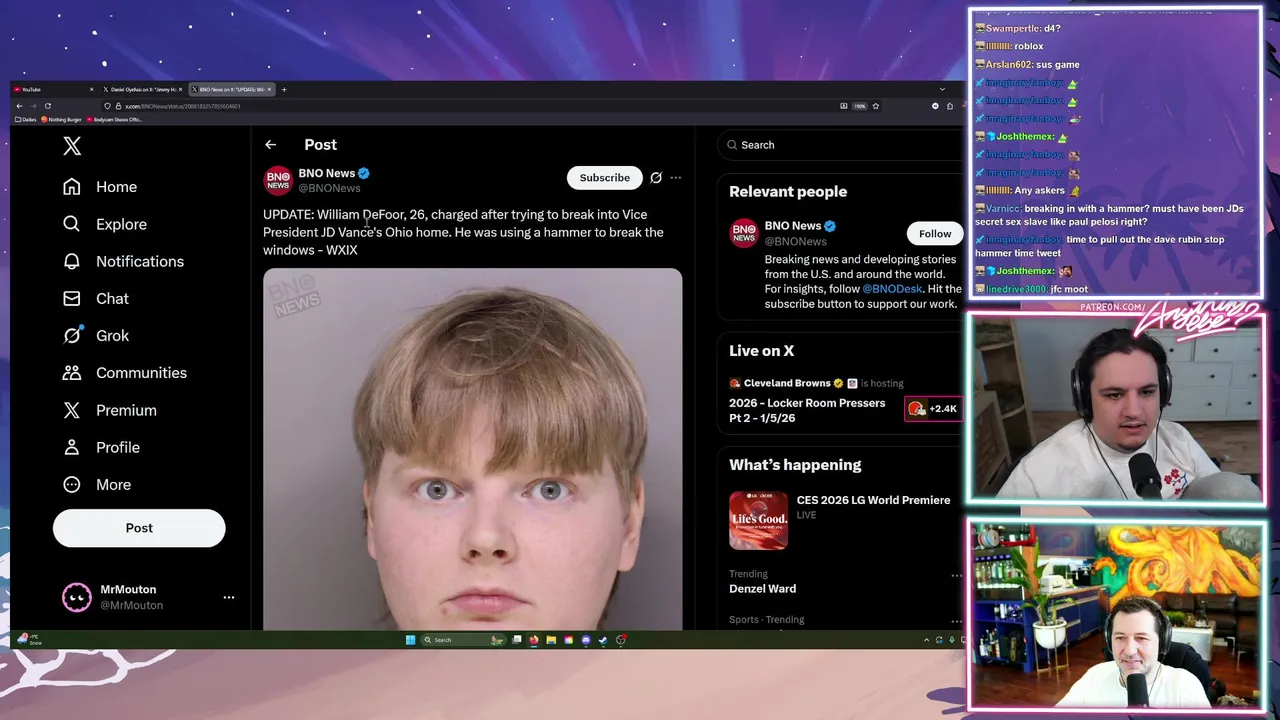Switch to the YouTube browser tab
The width and height of the screenshot is (1280, 720).
click(52, 89)
